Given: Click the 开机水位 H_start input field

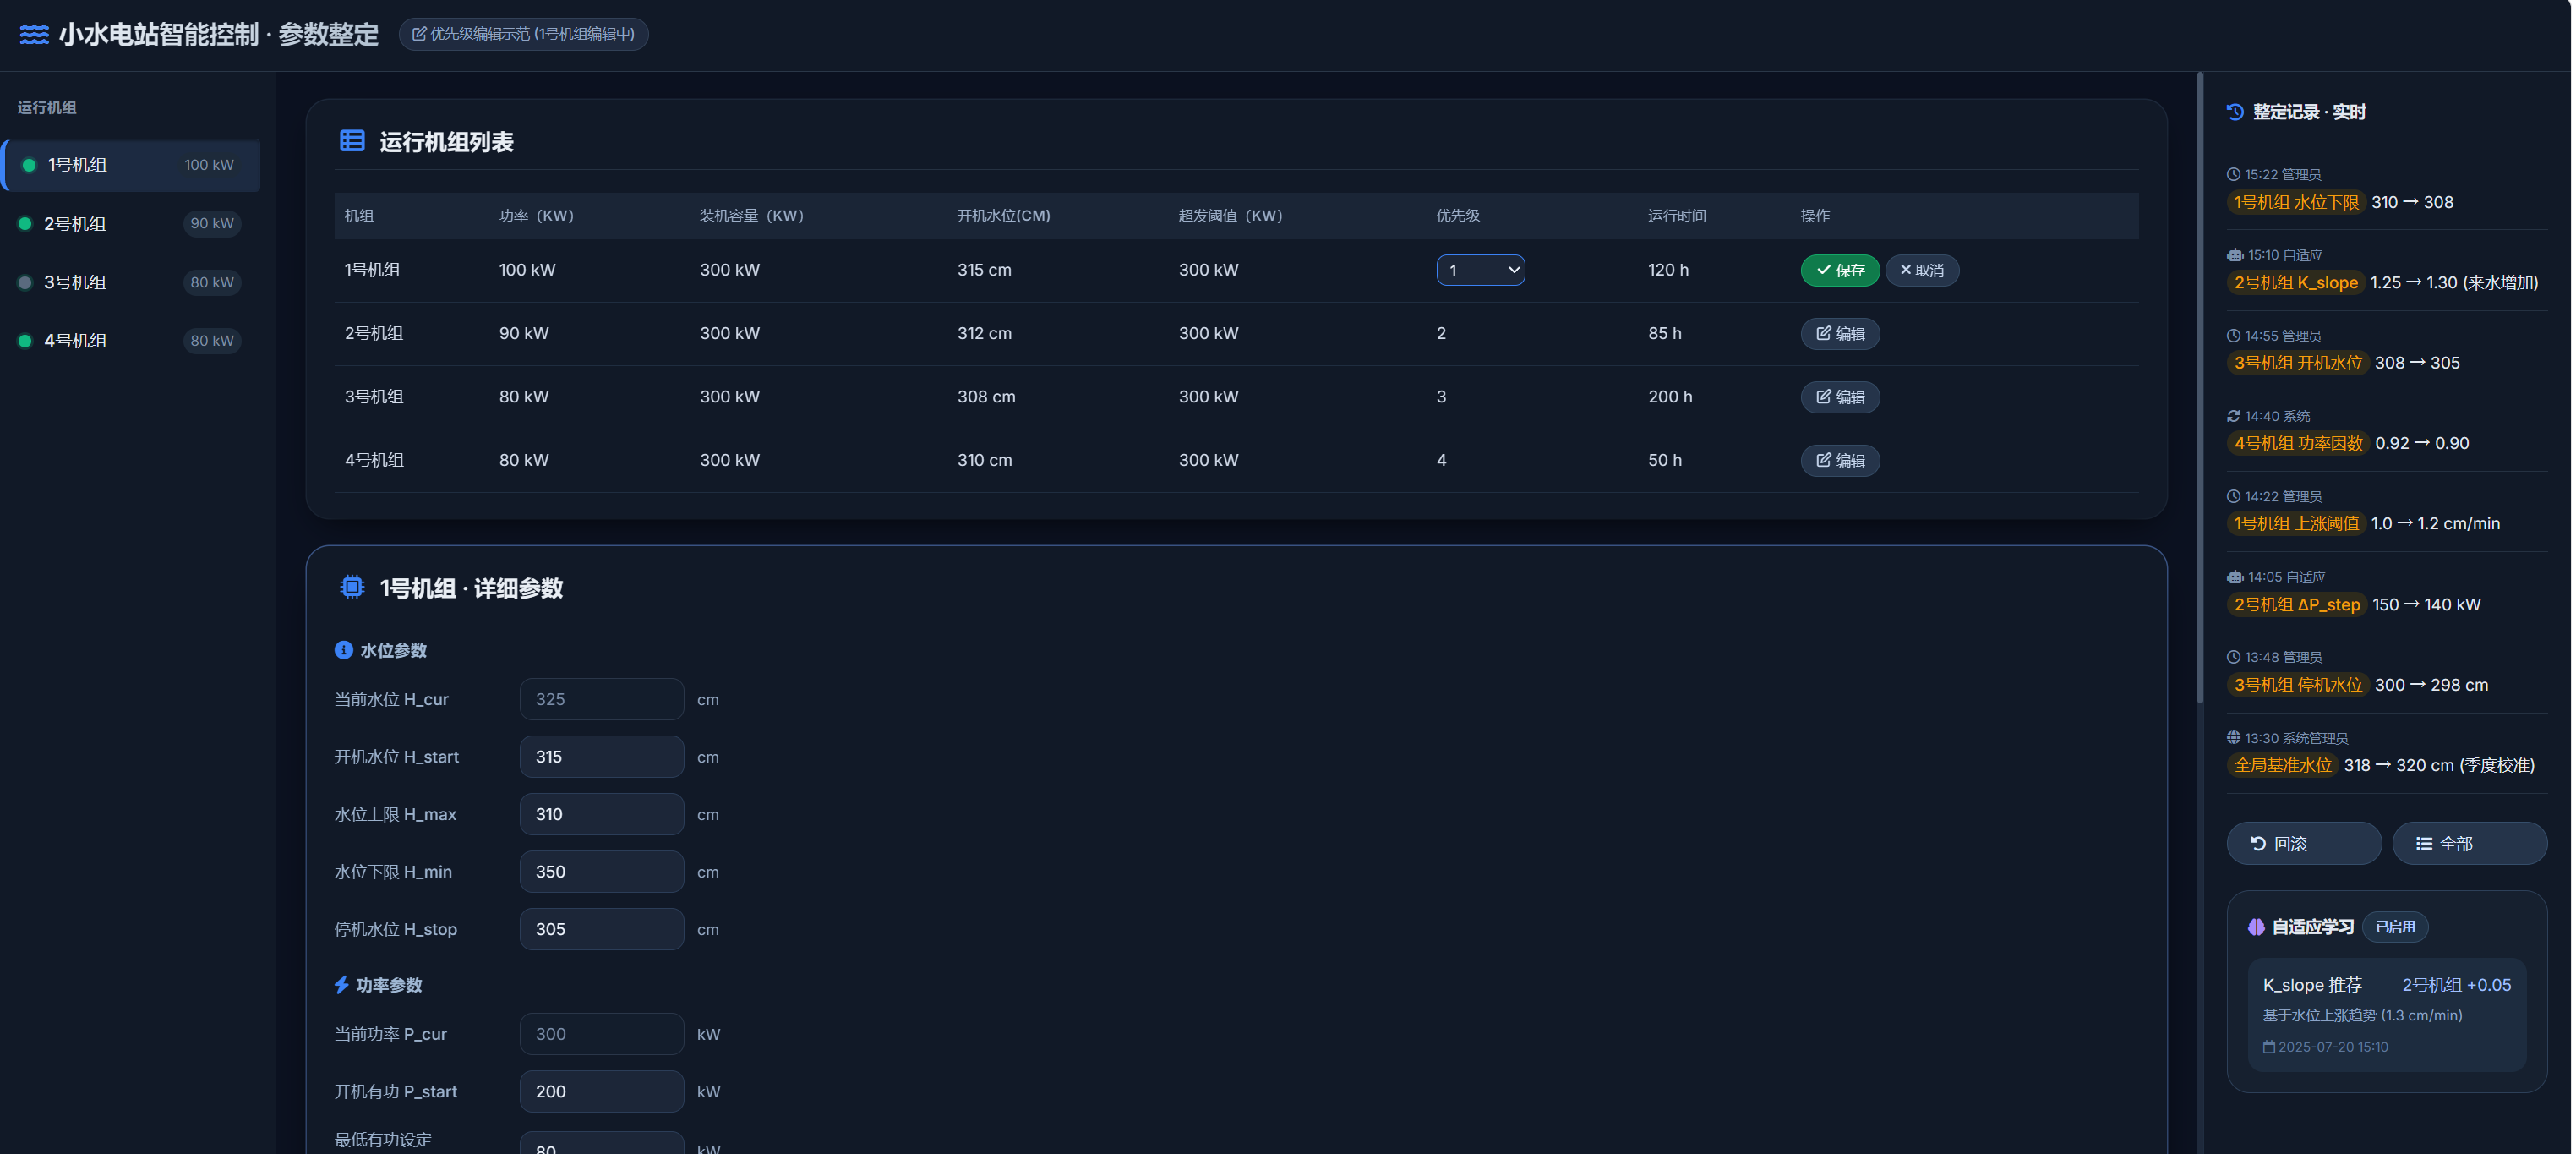Looking at the screenshot, I should pyautogui.click(x=601, y=757).
